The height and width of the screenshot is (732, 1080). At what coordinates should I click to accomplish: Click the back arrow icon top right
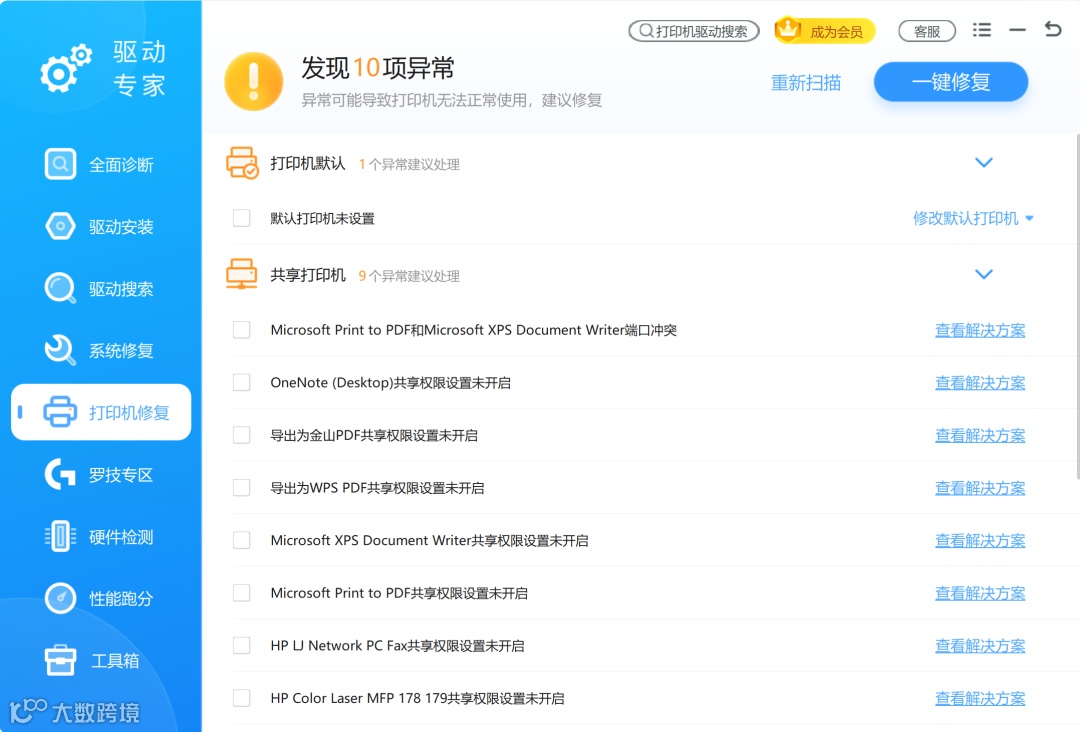(x=1052, y=29)
